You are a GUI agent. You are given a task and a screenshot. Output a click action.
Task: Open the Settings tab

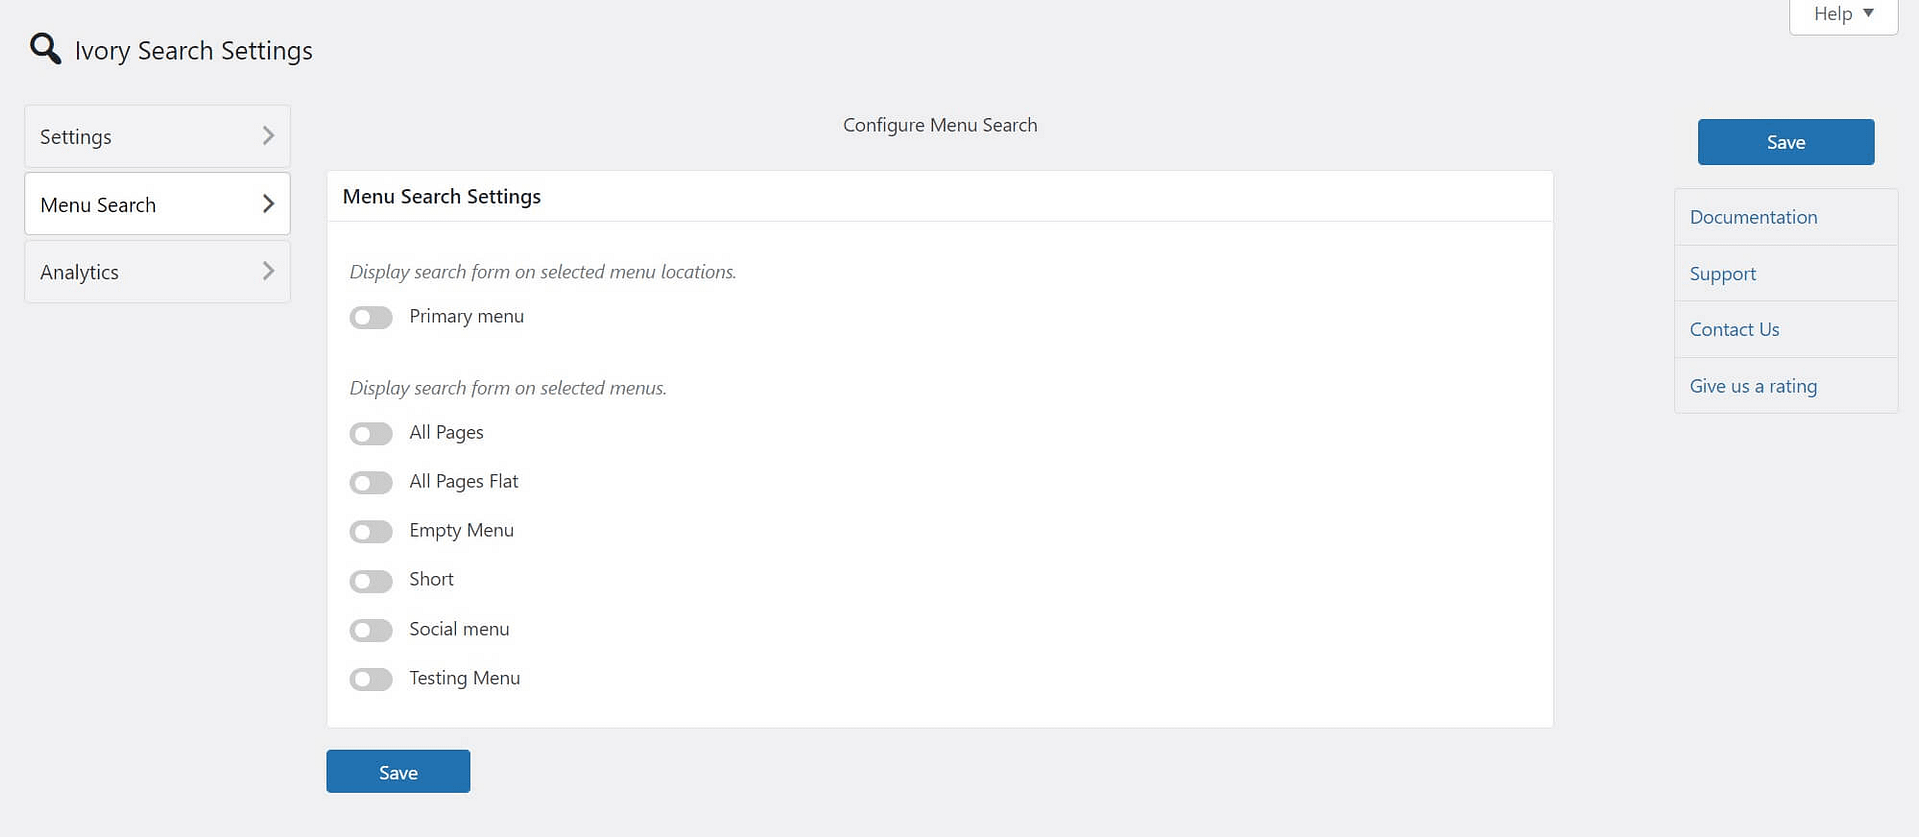(x=76, y=137)
